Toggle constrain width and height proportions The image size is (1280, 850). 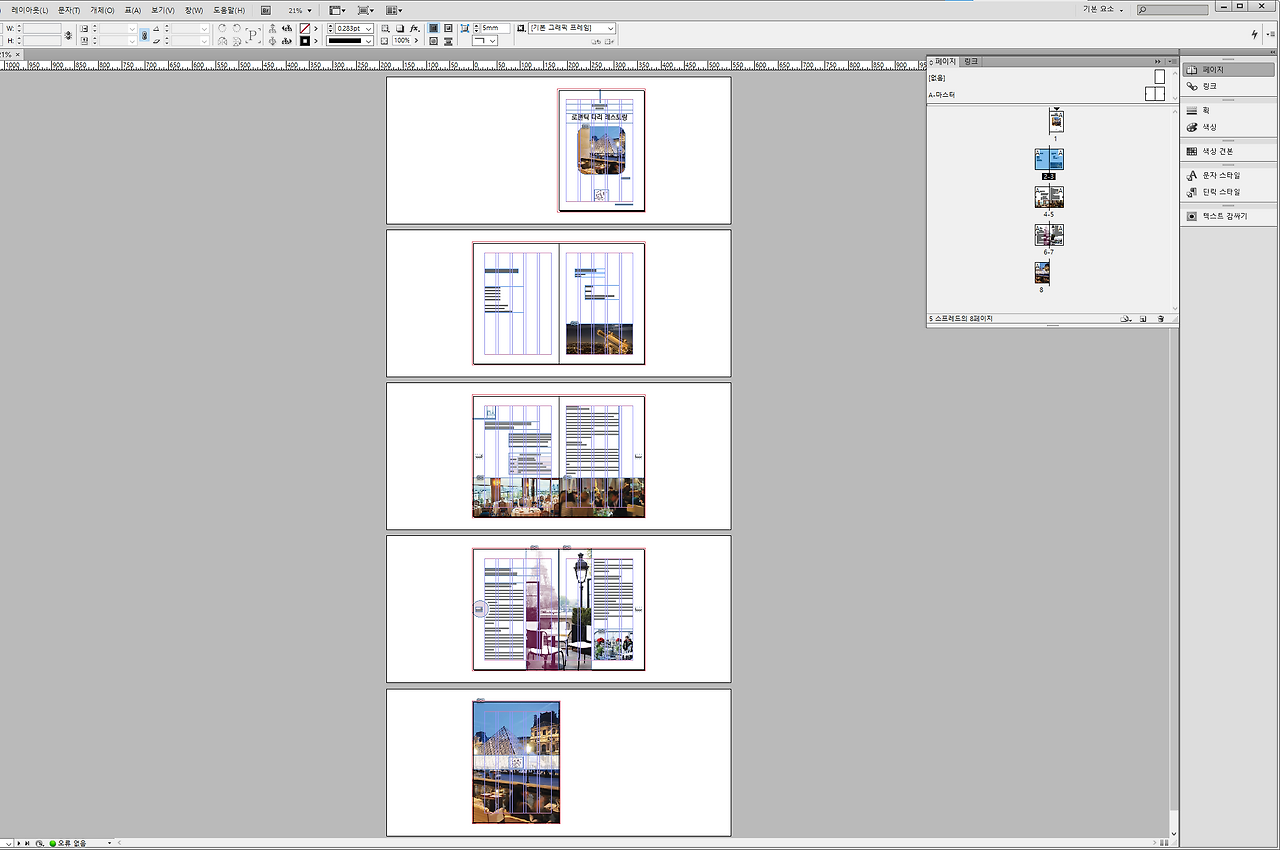click(x=68, y=35)
